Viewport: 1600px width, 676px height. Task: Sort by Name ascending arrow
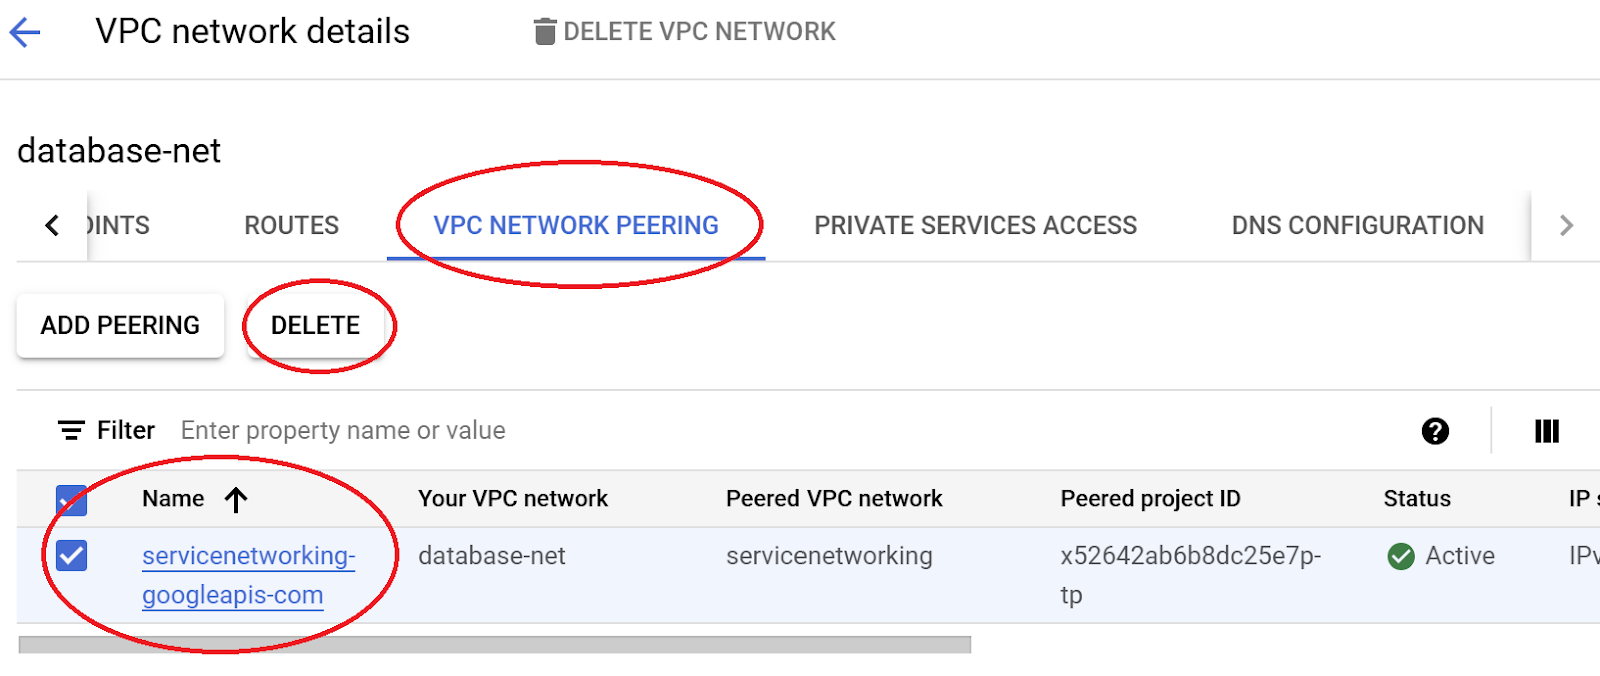(x=236, y=499)
